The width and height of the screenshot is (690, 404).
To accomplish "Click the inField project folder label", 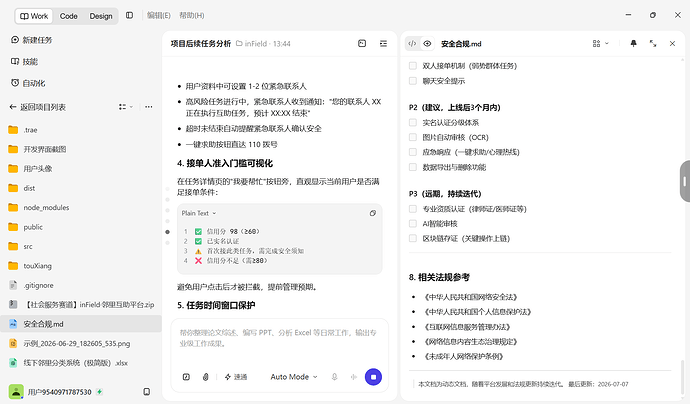I will tap(252, 44).
